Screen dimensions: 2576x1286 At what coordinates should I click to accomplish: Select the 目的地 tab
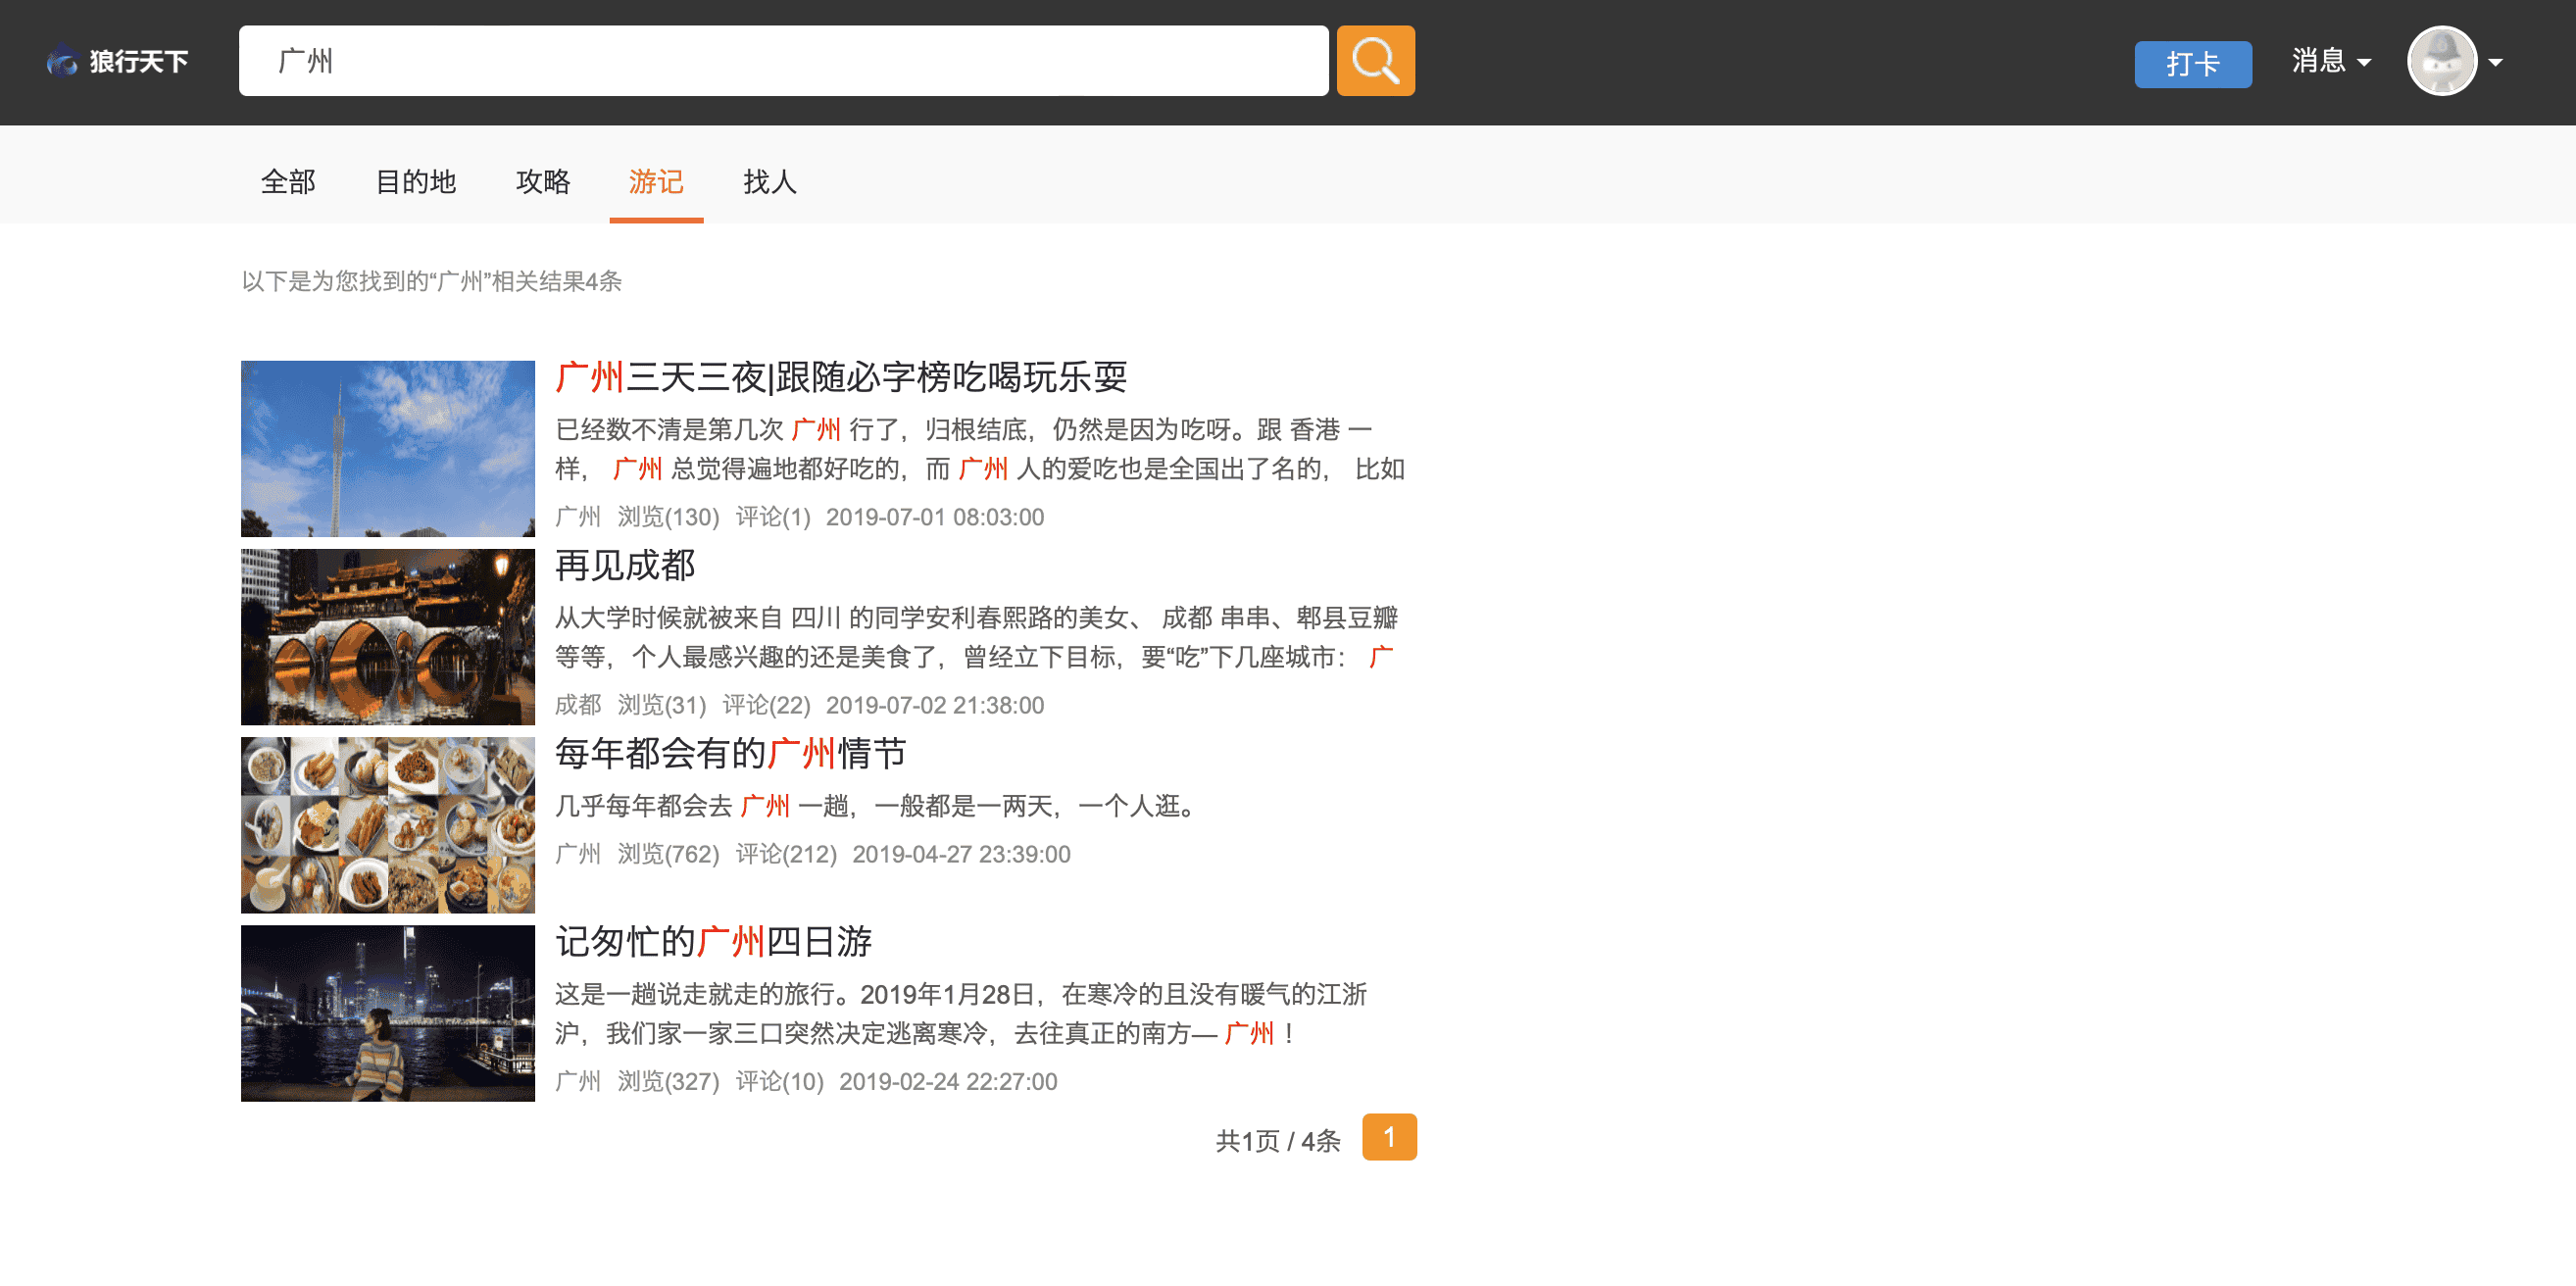tap(415, 182)
